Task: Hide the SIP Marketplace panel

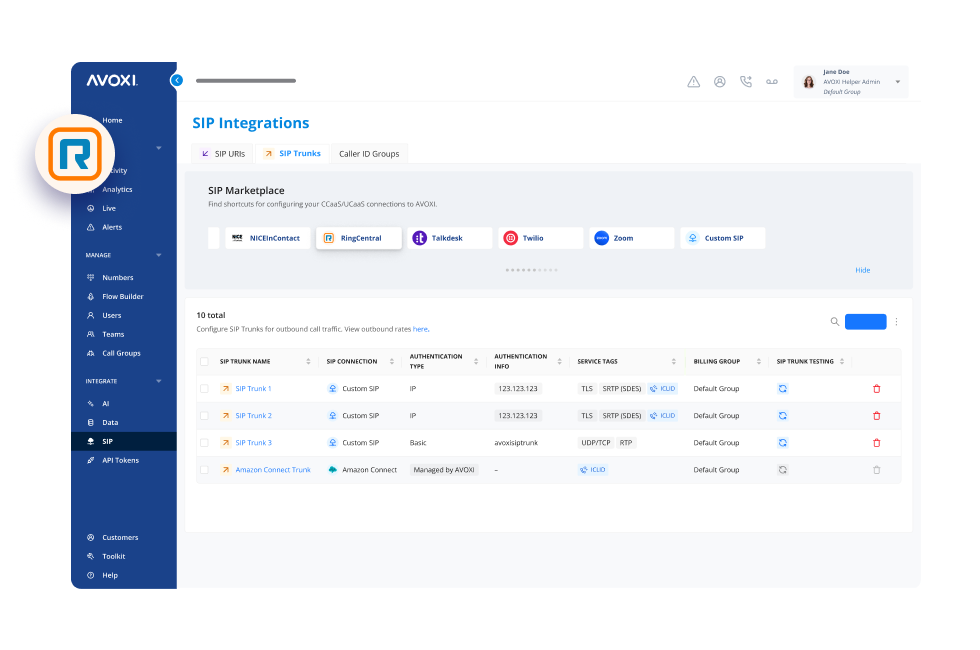Action: [x=862, y=270]
